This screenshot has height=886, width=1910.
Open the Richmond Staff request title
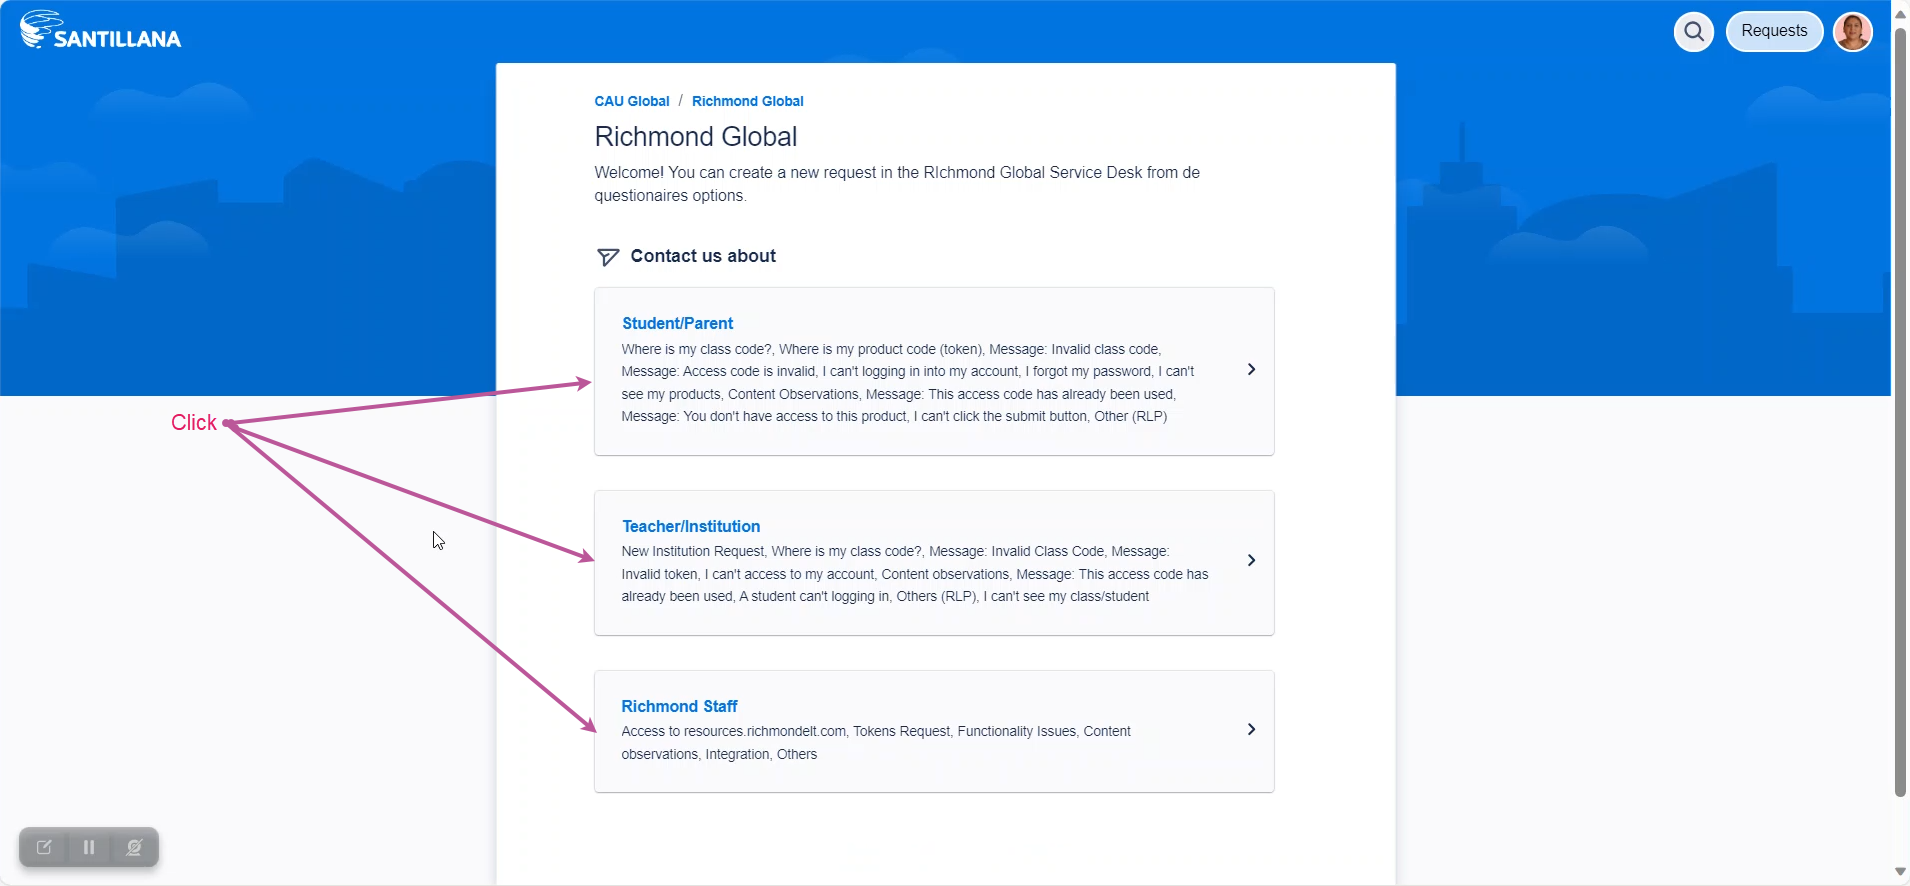[x=679, y=706]
